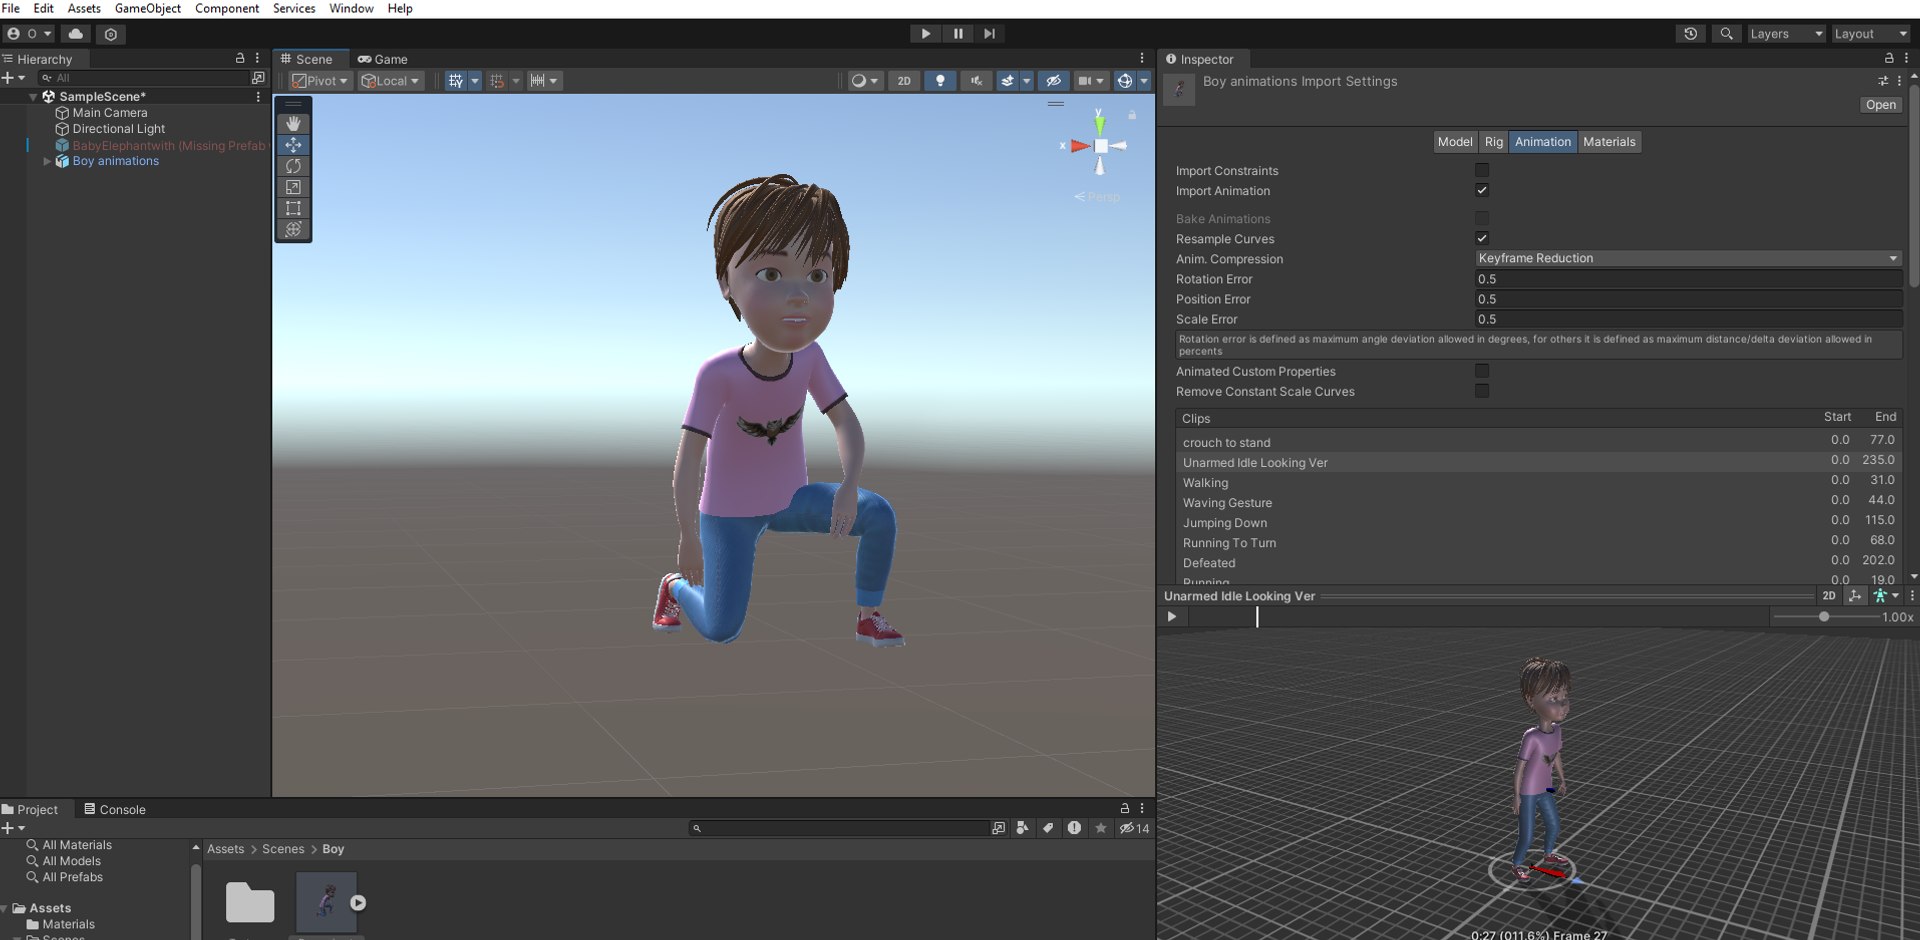Open Project search by label icon

pos(1048,828)
